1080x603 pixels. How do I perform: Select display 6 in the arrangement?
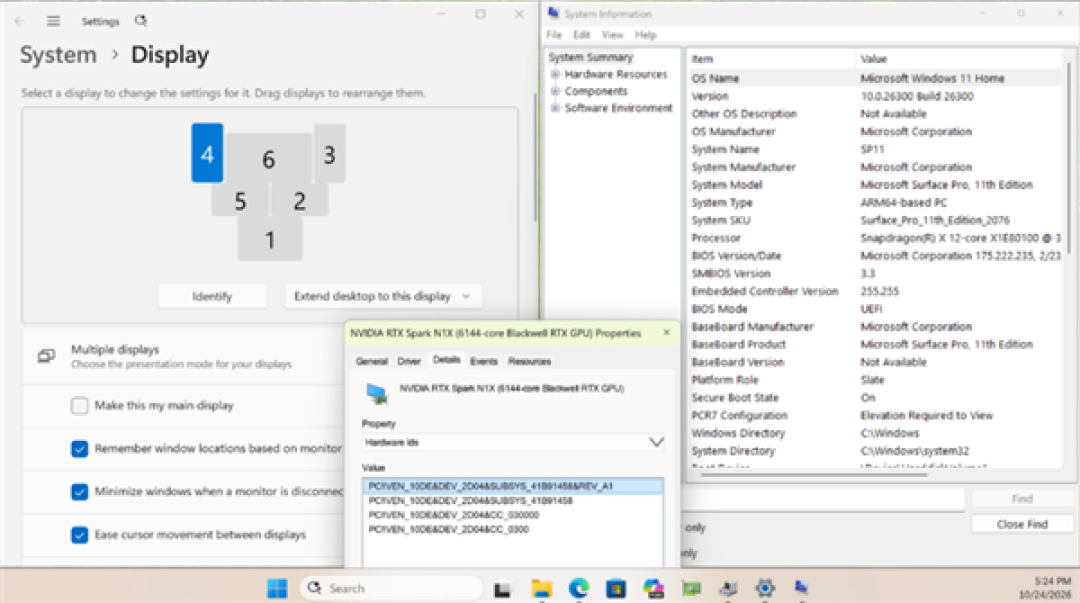pyautogui.click(x=269, y=159)
